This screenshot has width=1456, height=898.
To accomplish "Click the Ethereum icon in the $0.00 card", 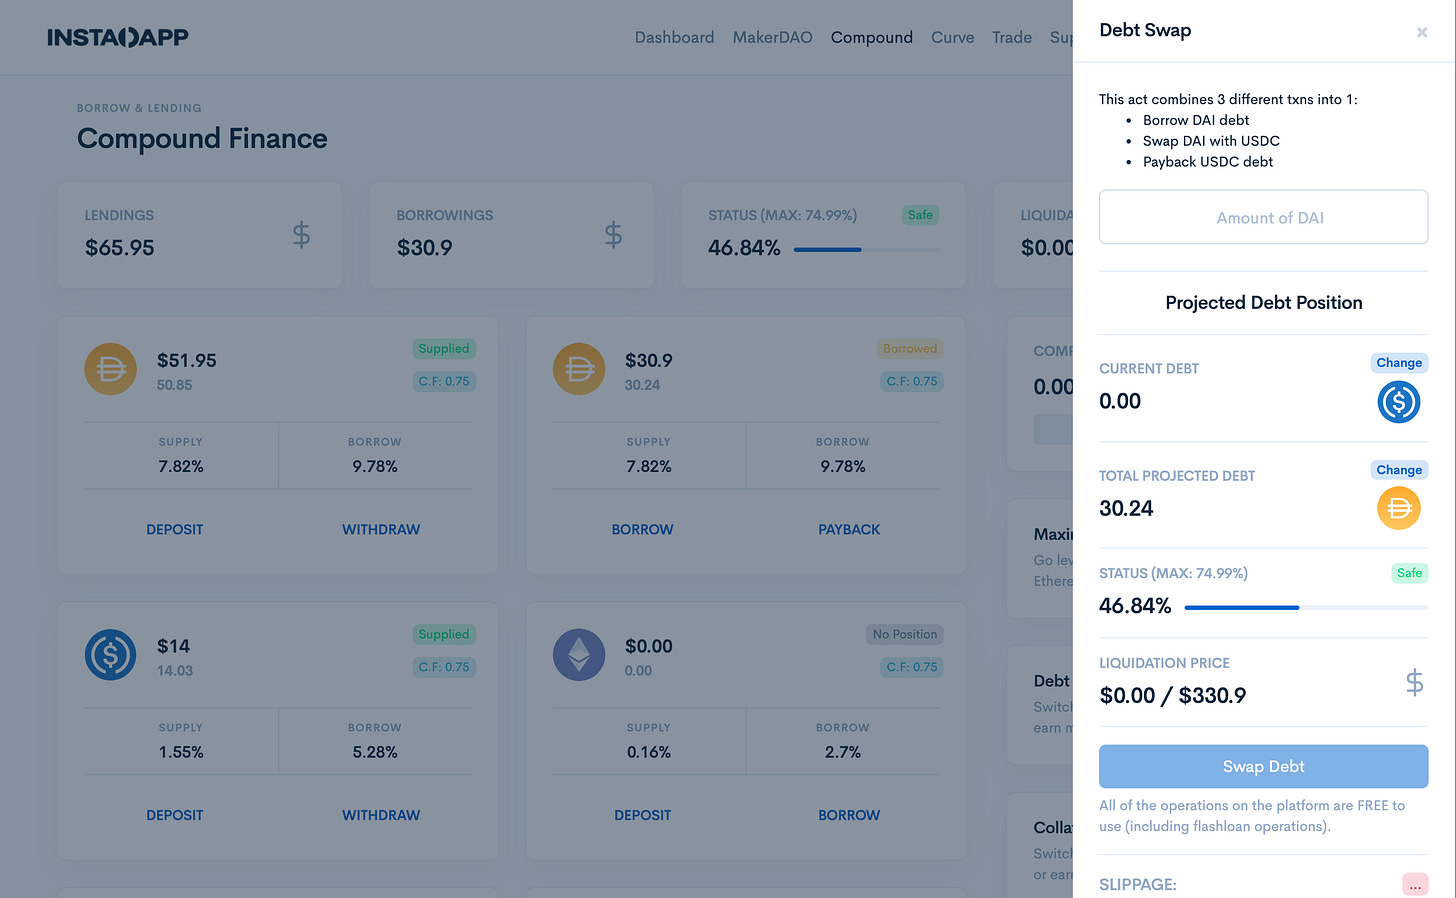I will click(579, 655).
